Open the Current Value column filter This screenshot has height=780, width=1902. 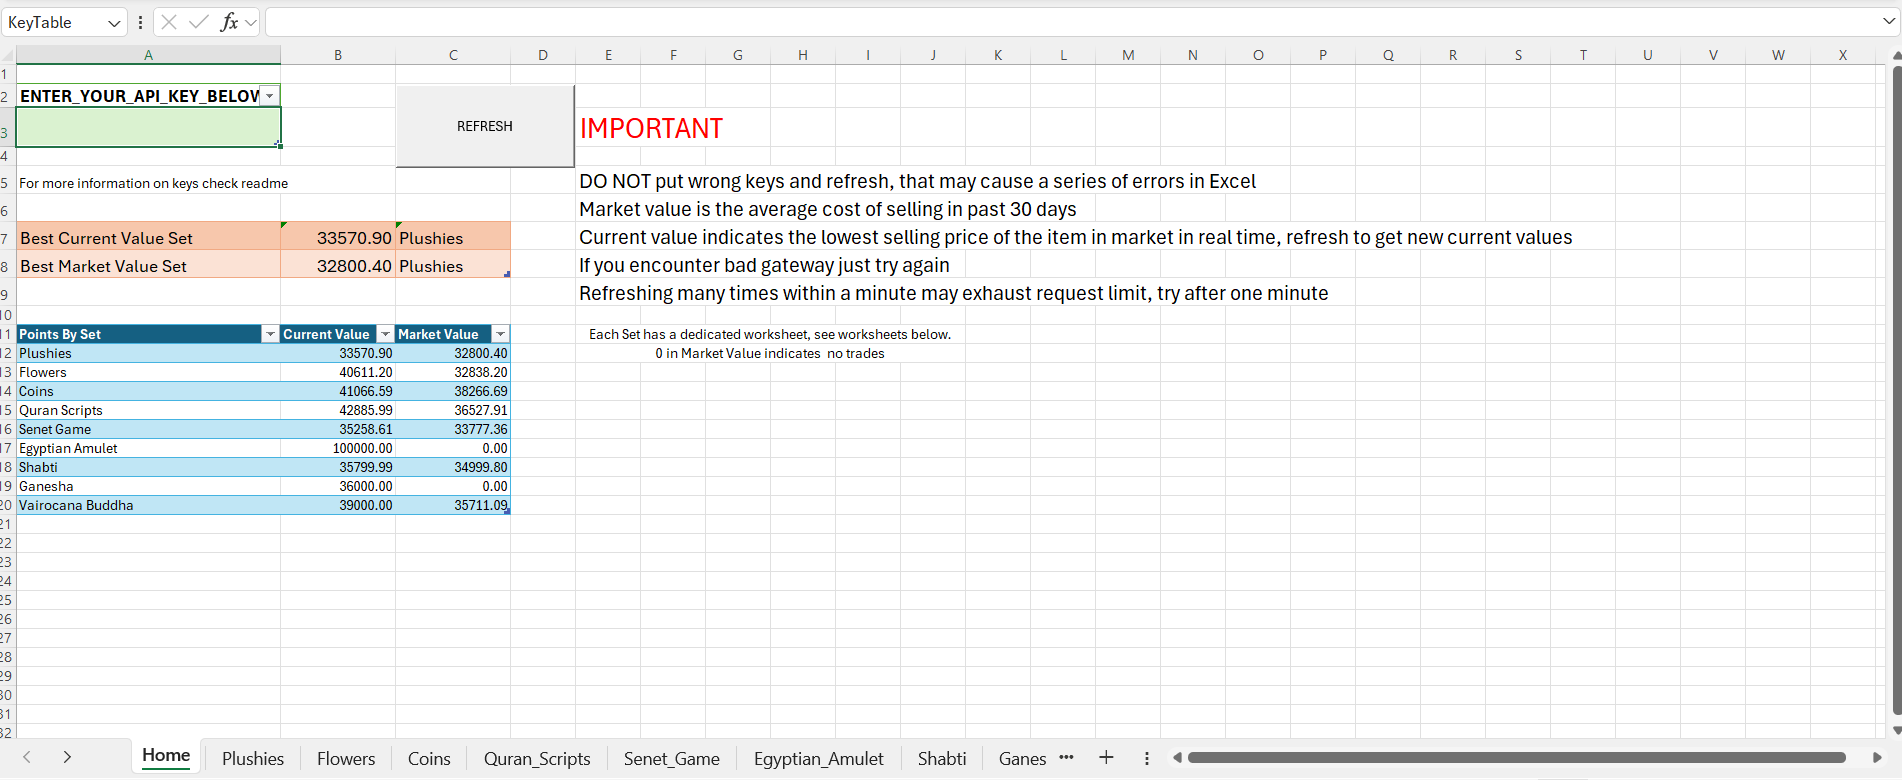tap(385, 334)
